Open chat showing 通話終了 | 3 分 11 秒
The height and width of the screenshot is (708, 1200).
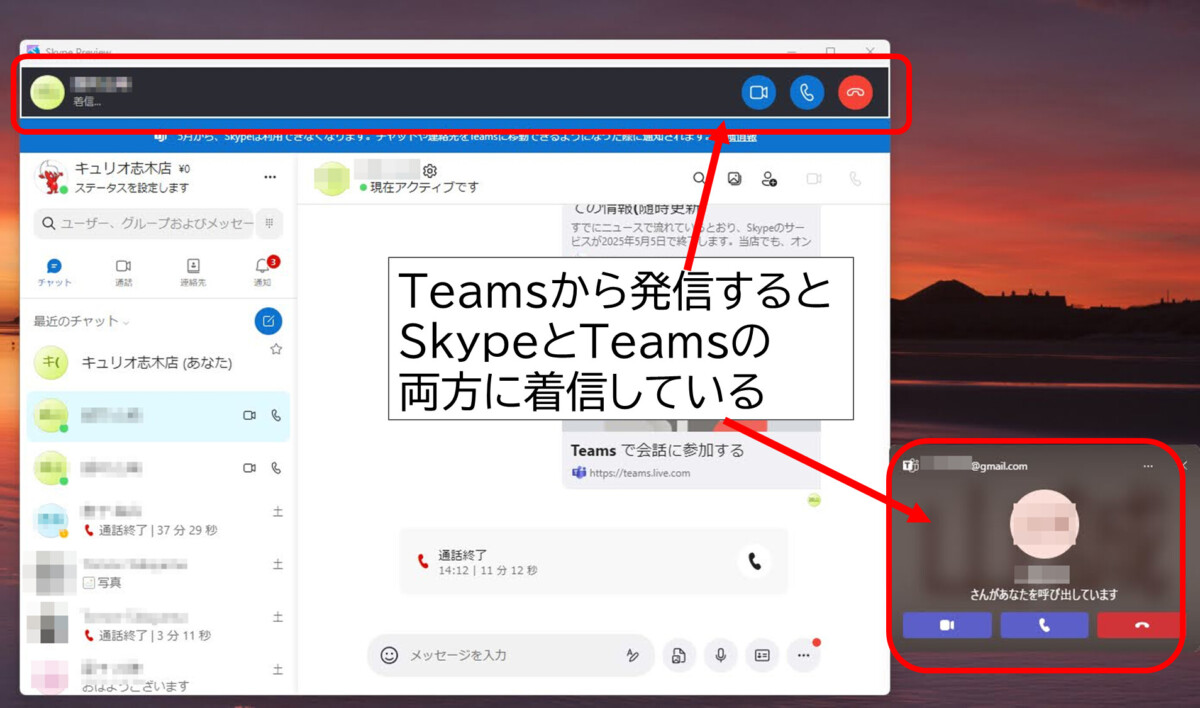tap(157, 625)
